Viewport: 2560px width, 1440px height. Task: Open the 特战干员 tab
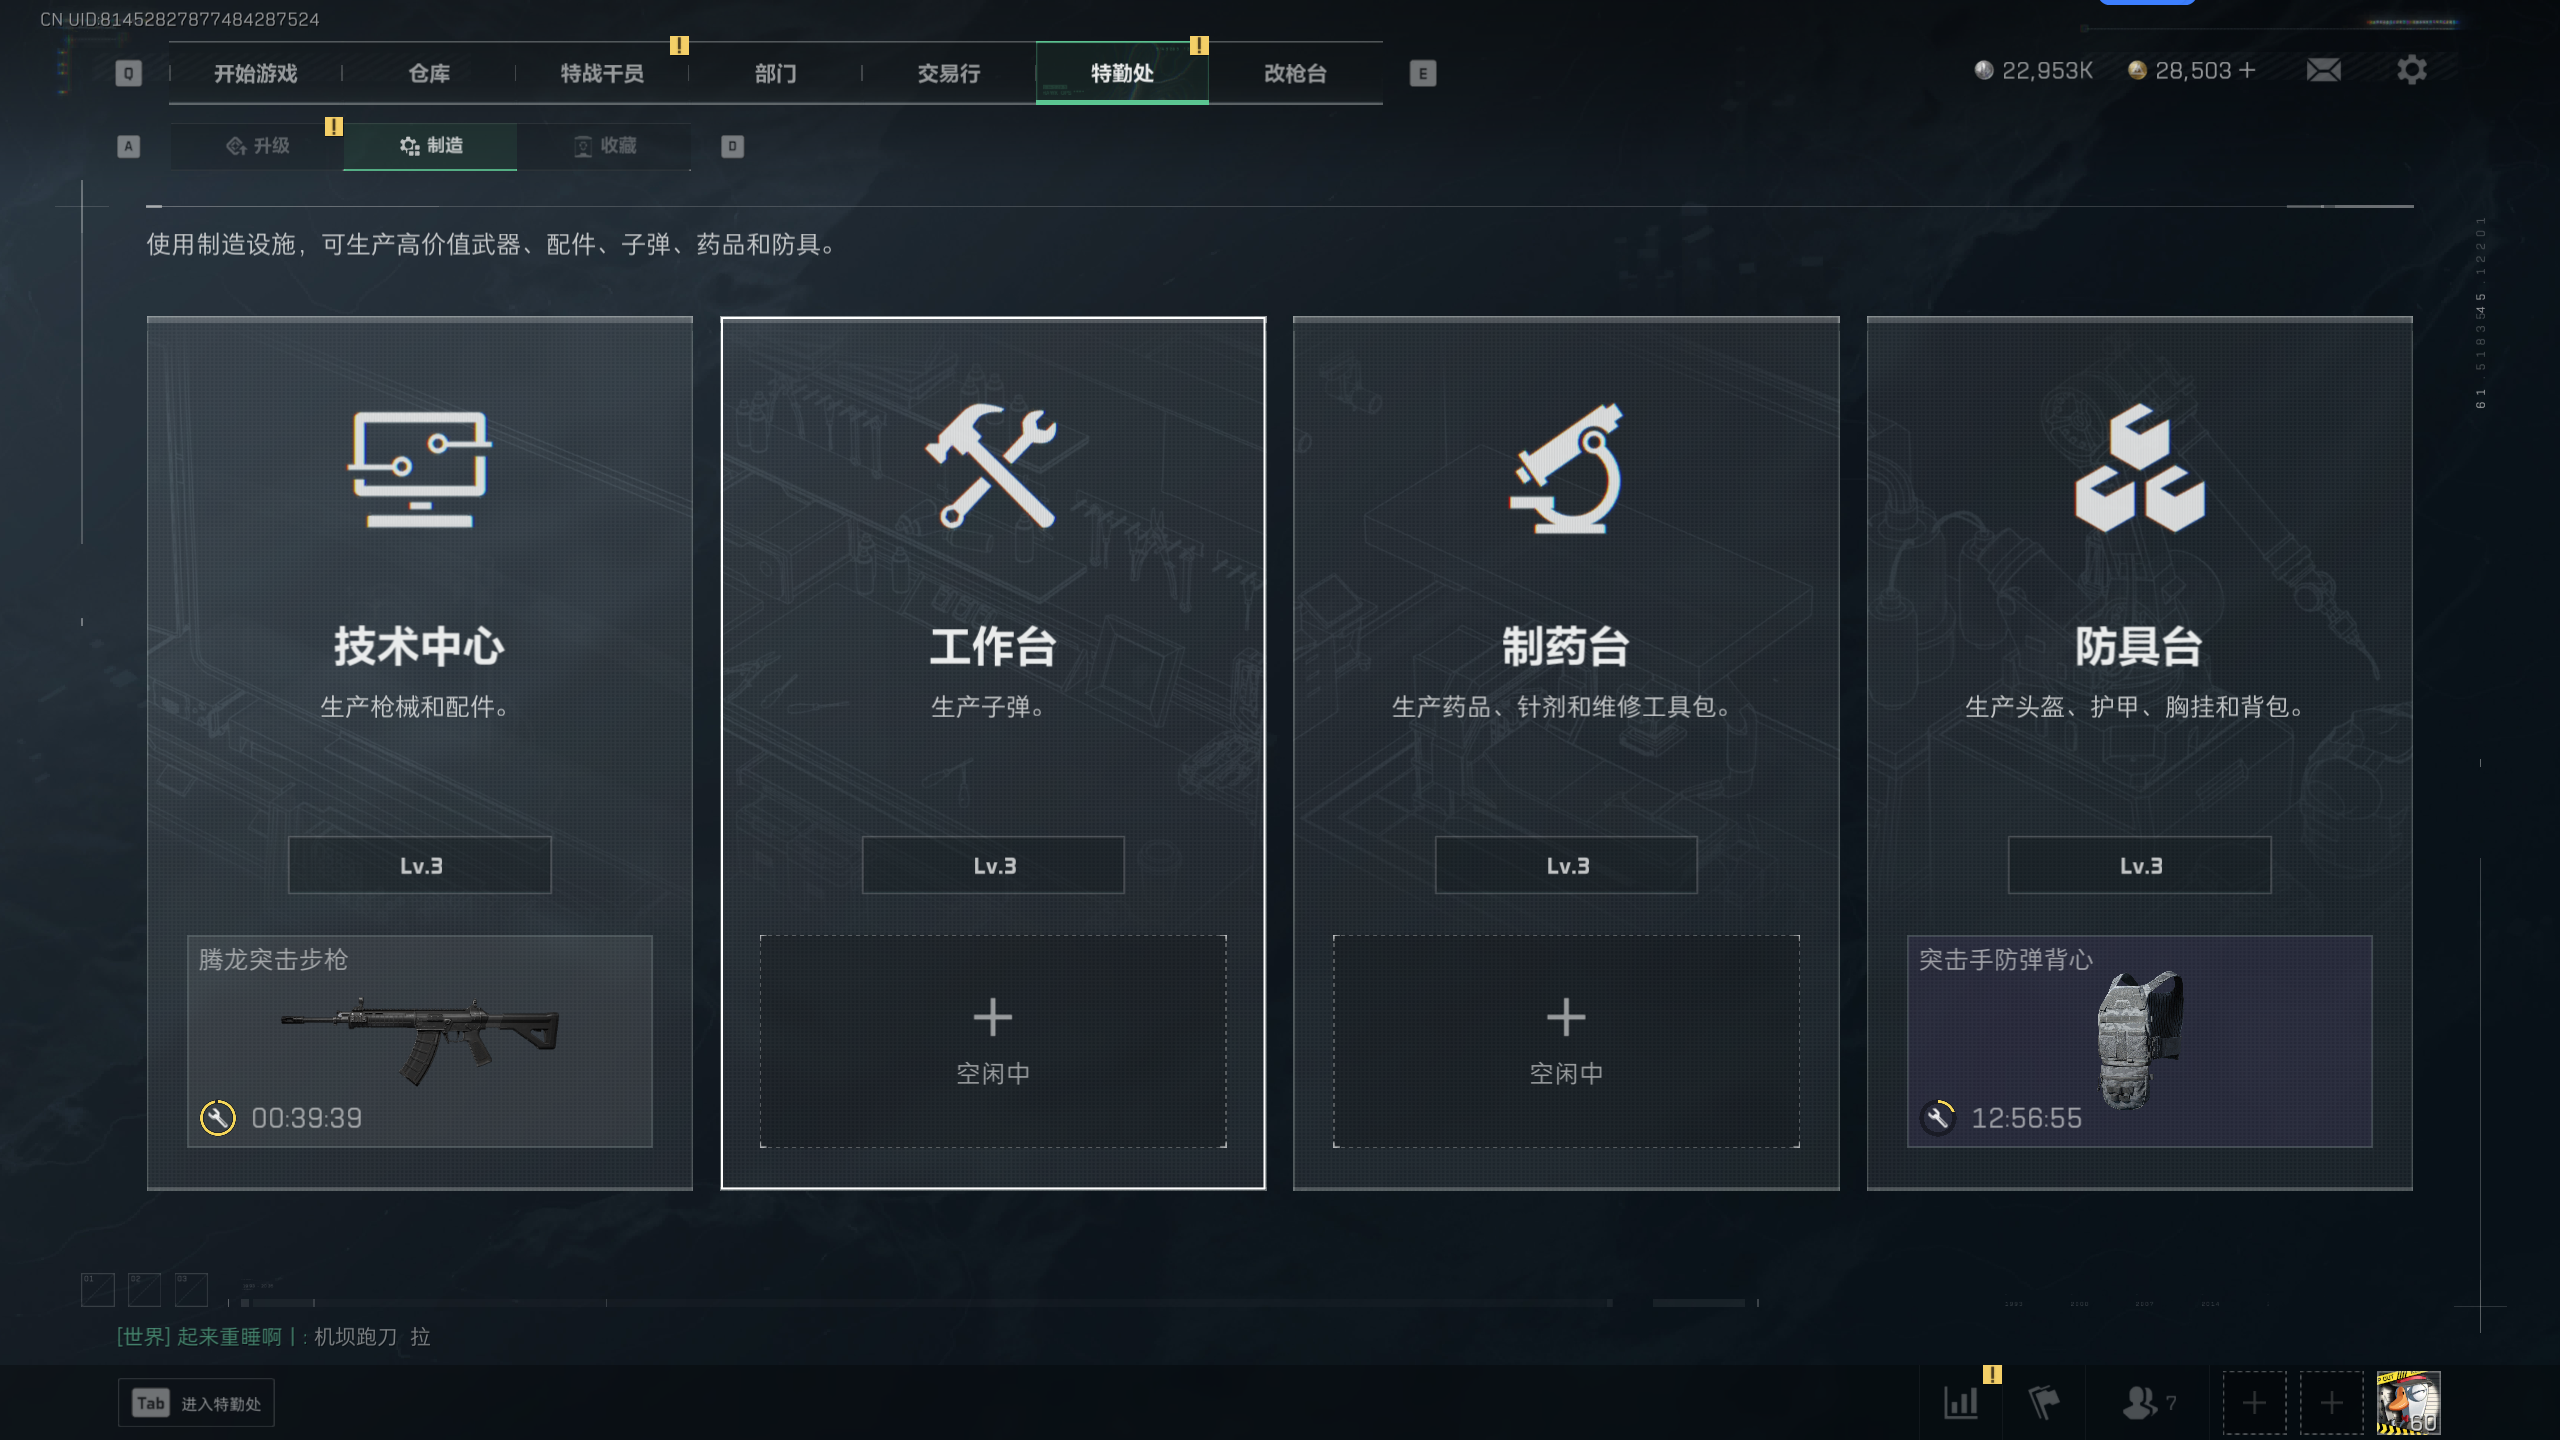(x=602, y=73)
